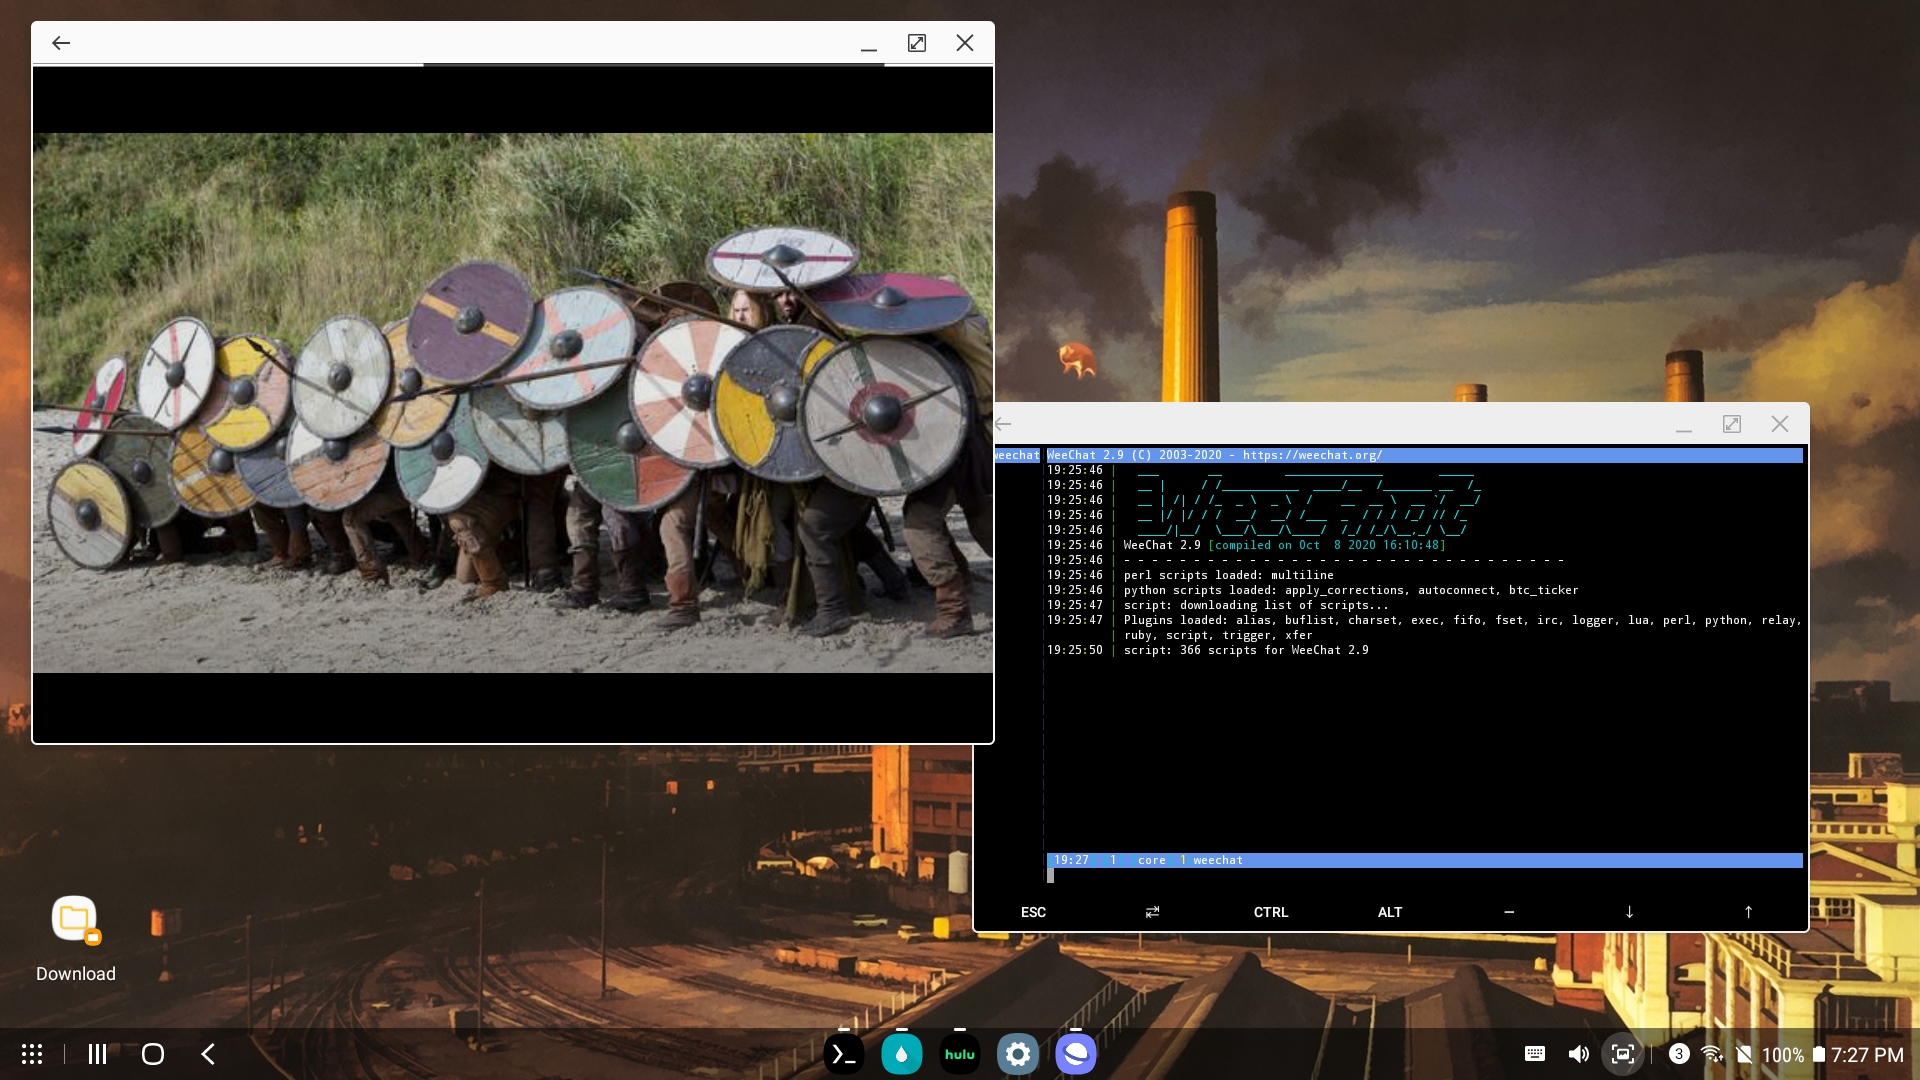Take a screen capture from tray

pos(1623,1054)
